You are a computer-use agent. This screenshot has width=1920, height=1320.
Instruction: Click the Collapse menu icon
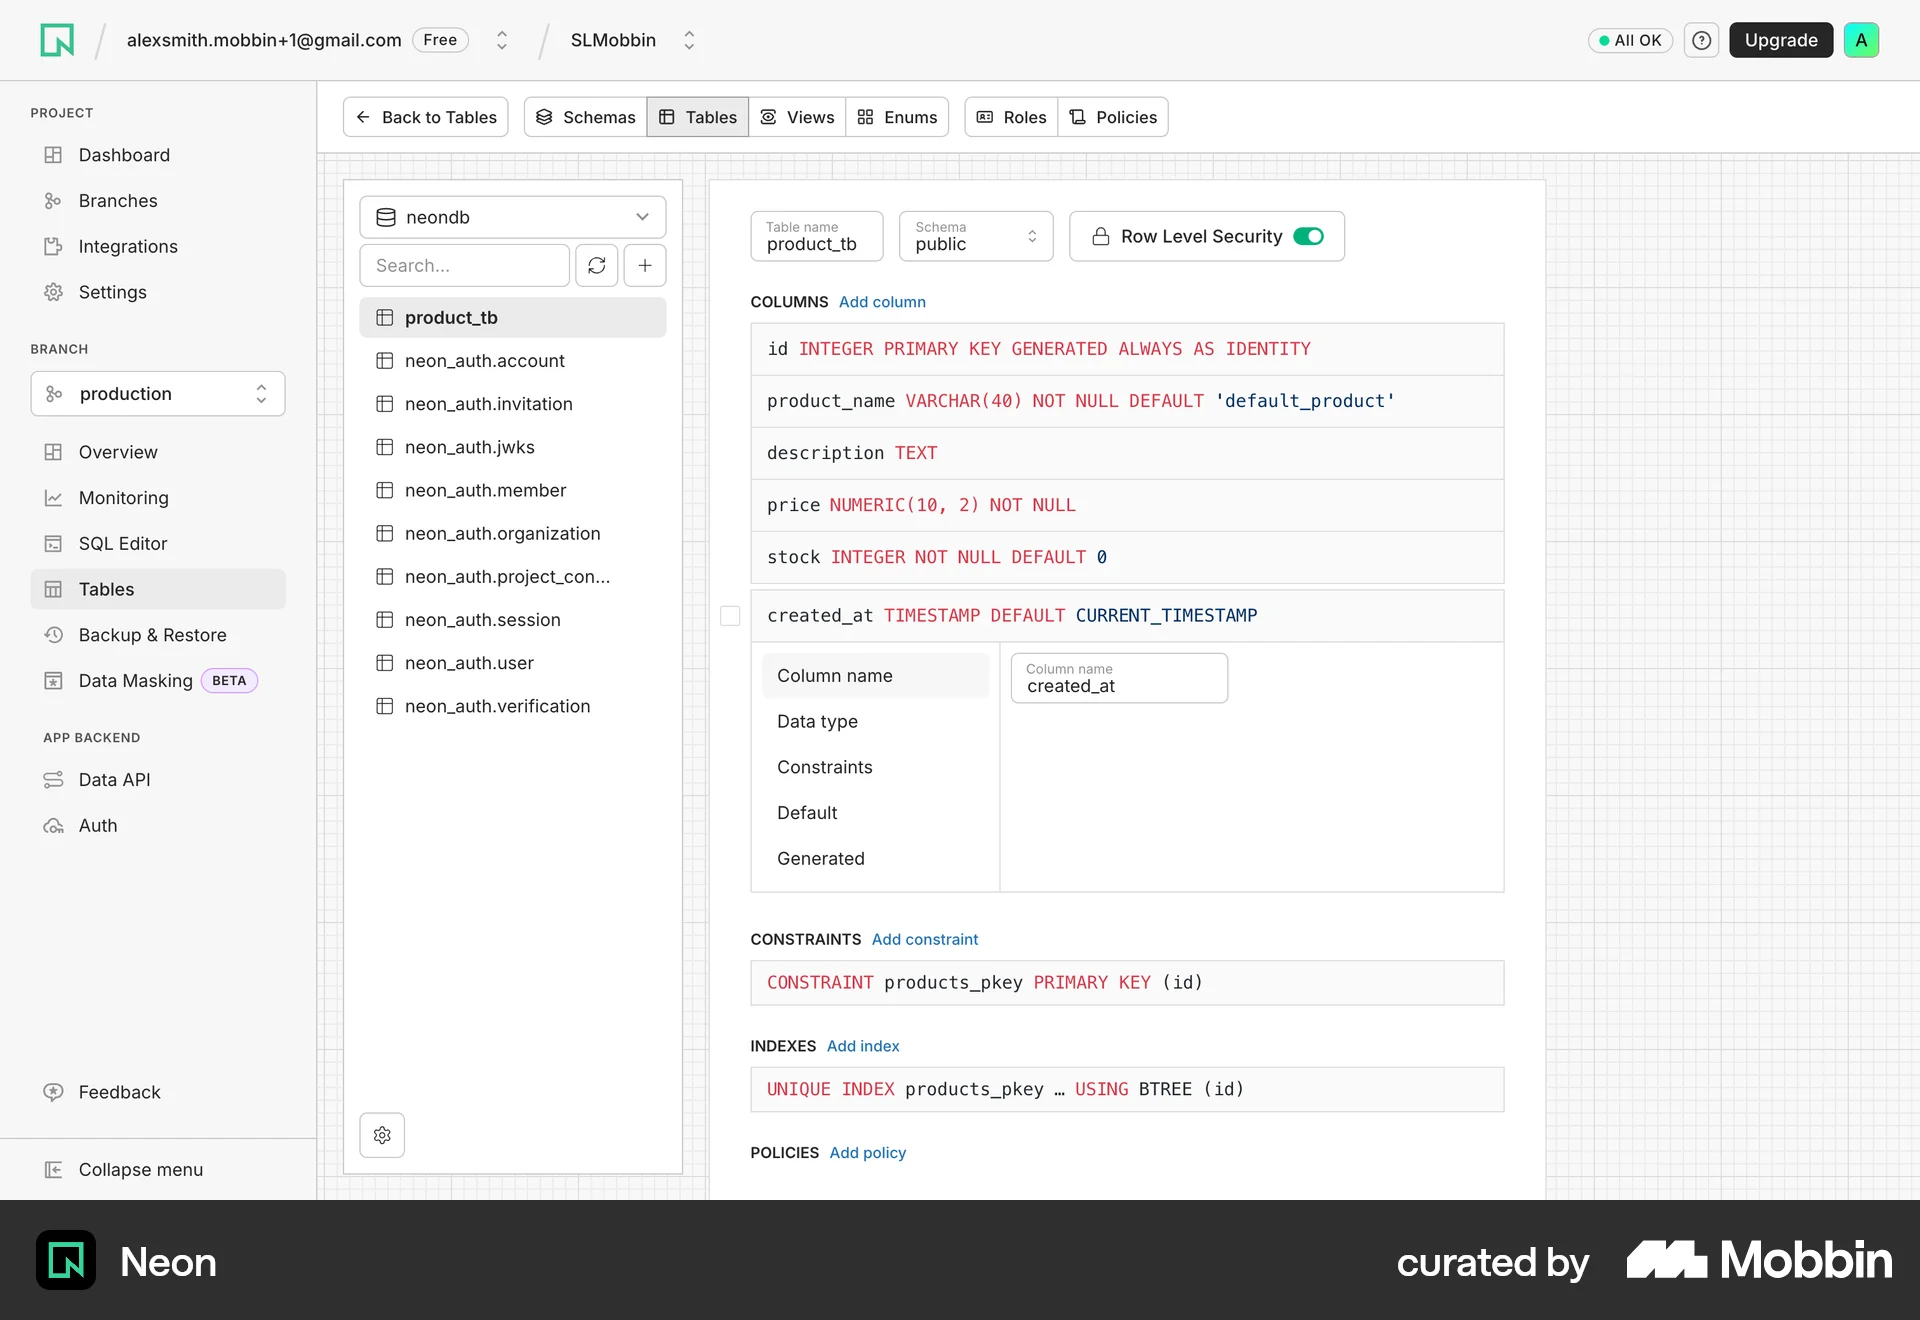(x=53, y=1170)
